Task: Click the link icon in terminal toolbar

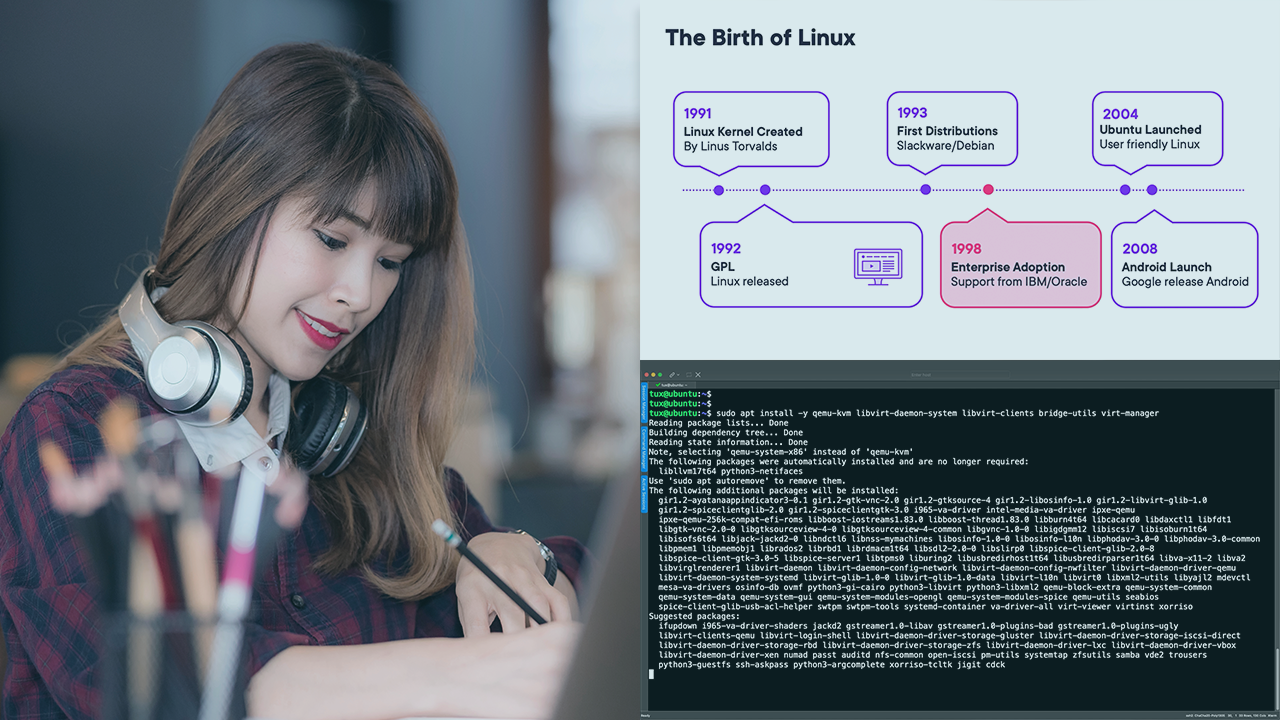Action: 672,375
